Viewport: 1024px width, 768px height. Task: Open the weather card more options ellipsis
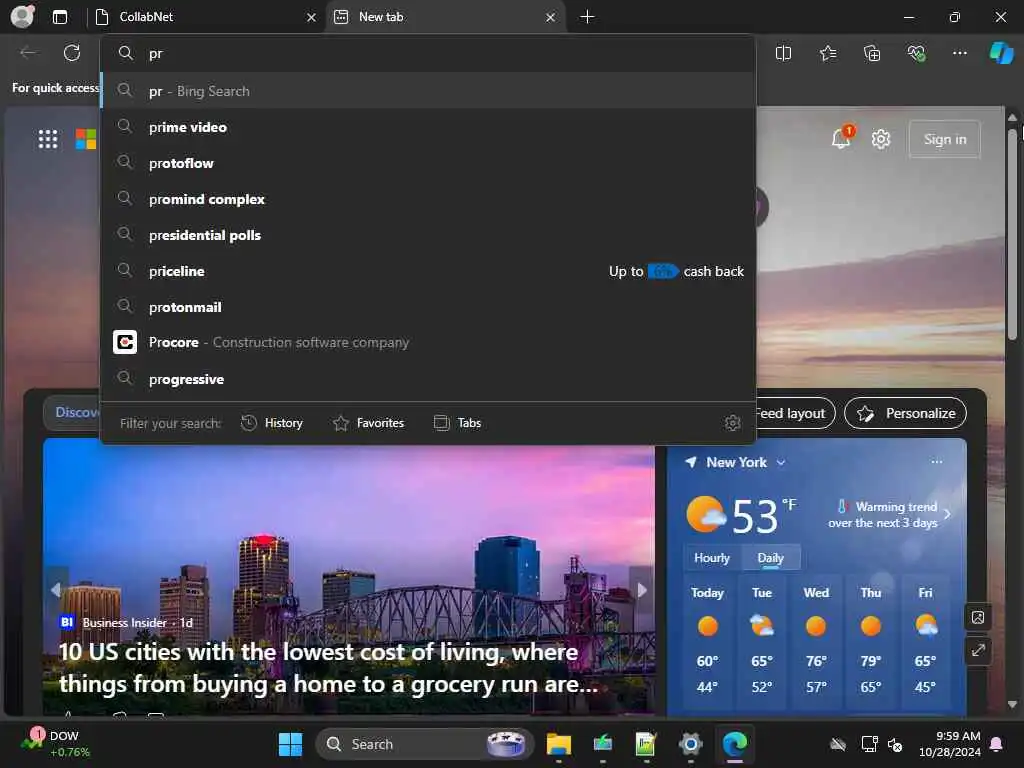coord(936,462)
